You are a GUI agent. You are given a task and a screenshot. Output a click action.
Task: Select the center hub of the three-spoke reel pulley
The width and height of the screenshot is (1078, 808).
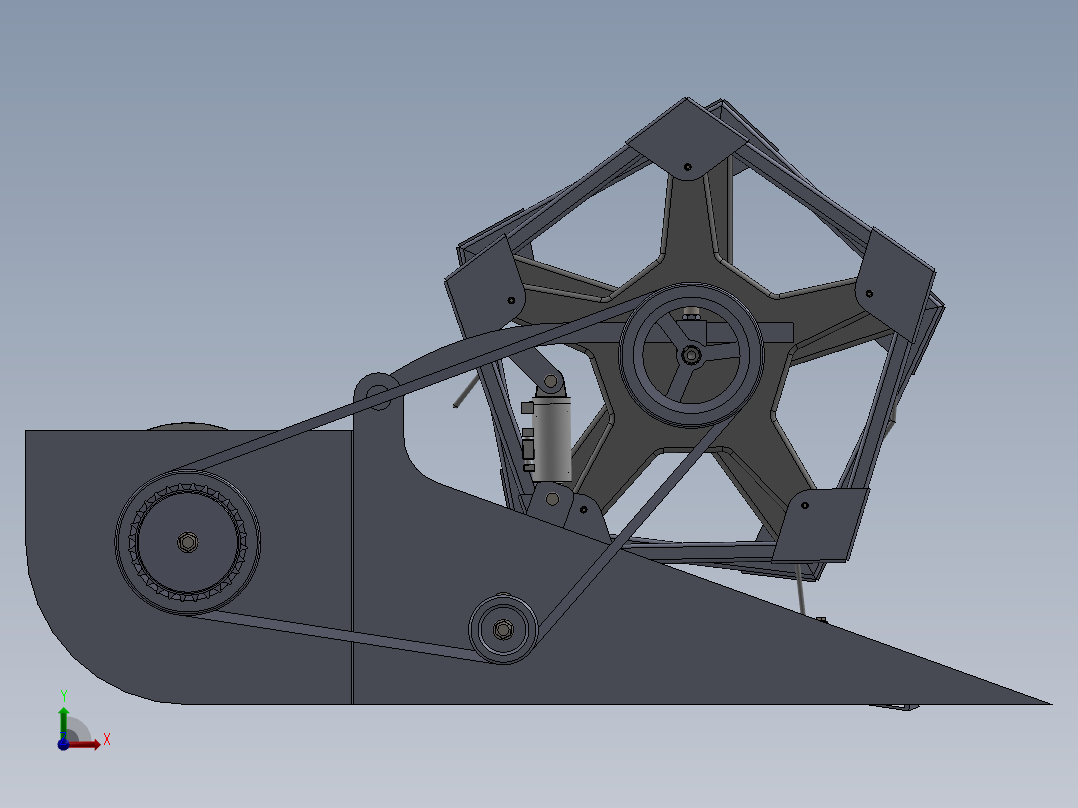[x=691, y=356]
